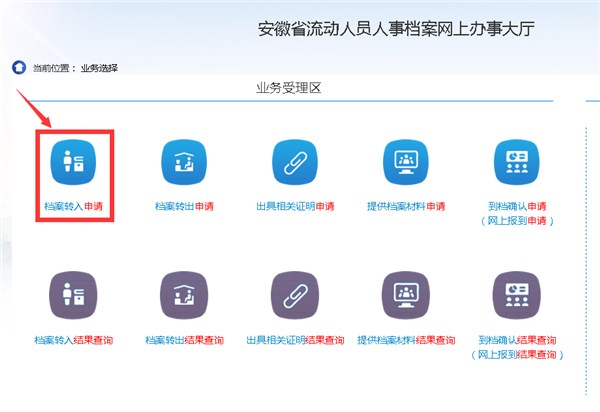This screenshot has height=412, width=600.
Task: Click the 安徽省流动人员人事档案网上办事大厅 title
Action: tap(396, 29)
